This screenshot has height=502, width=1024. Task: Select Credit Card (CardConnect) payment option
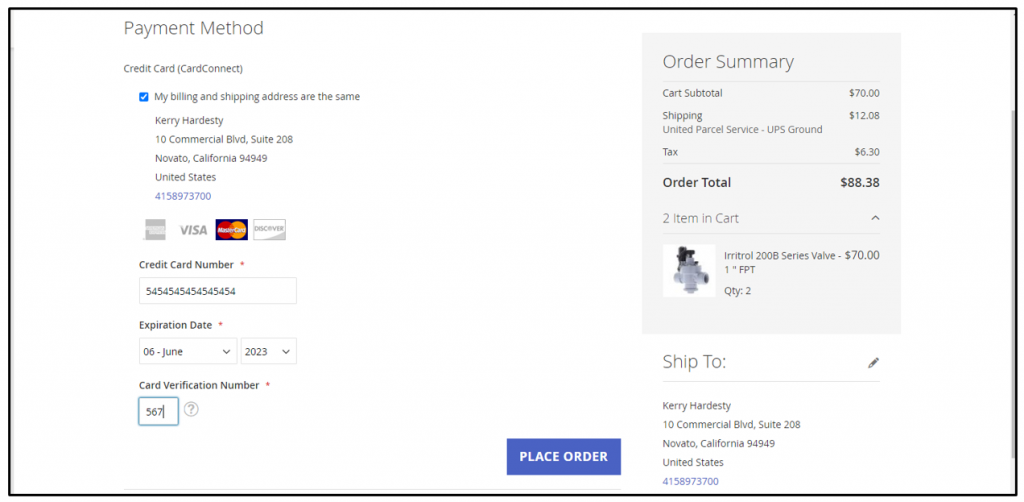click(x=183, y=68)
